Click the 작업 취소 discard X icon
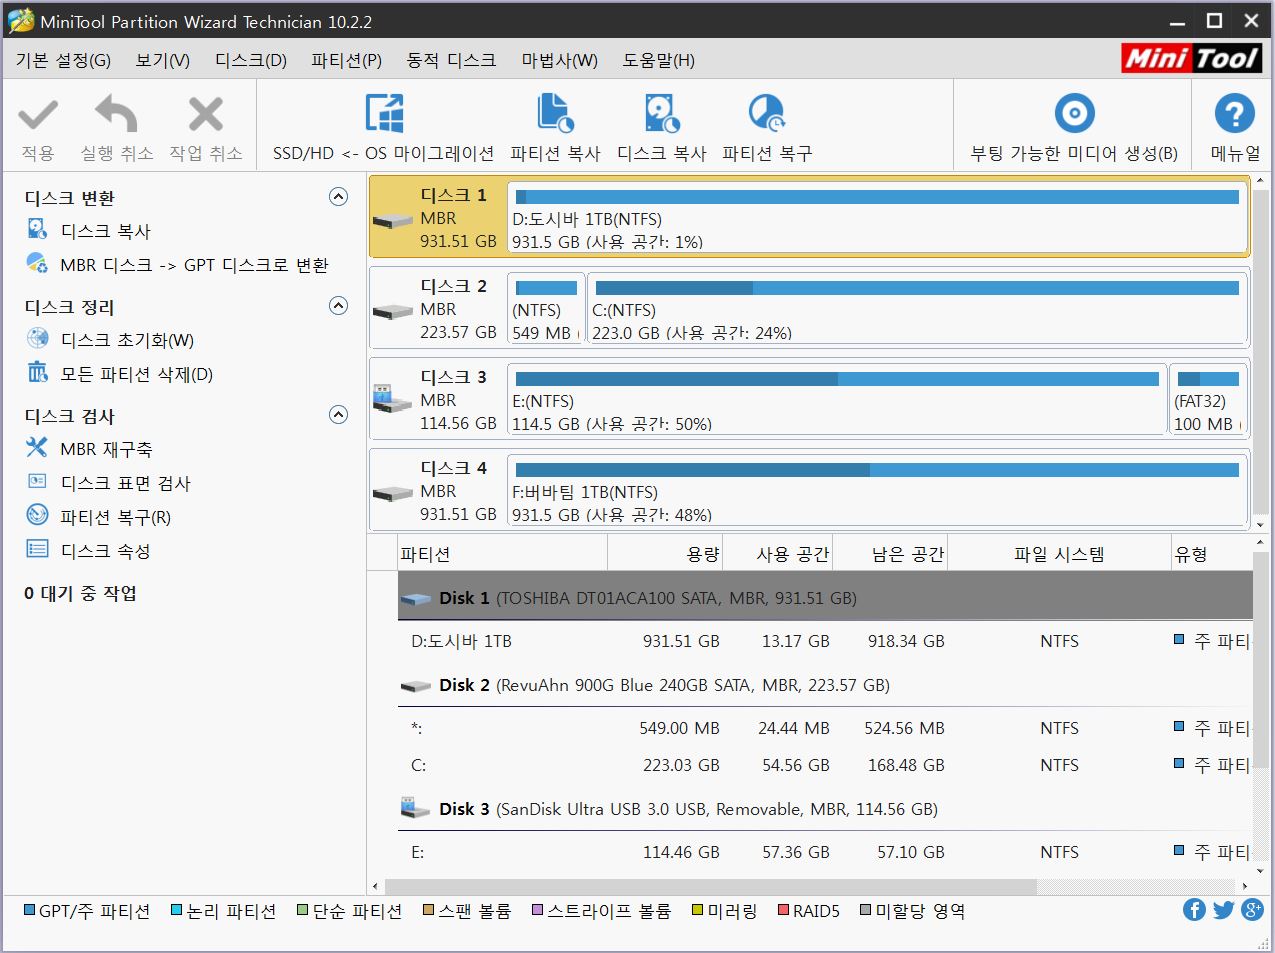This screenshot has width=1275, height=953. click(205, 115)
